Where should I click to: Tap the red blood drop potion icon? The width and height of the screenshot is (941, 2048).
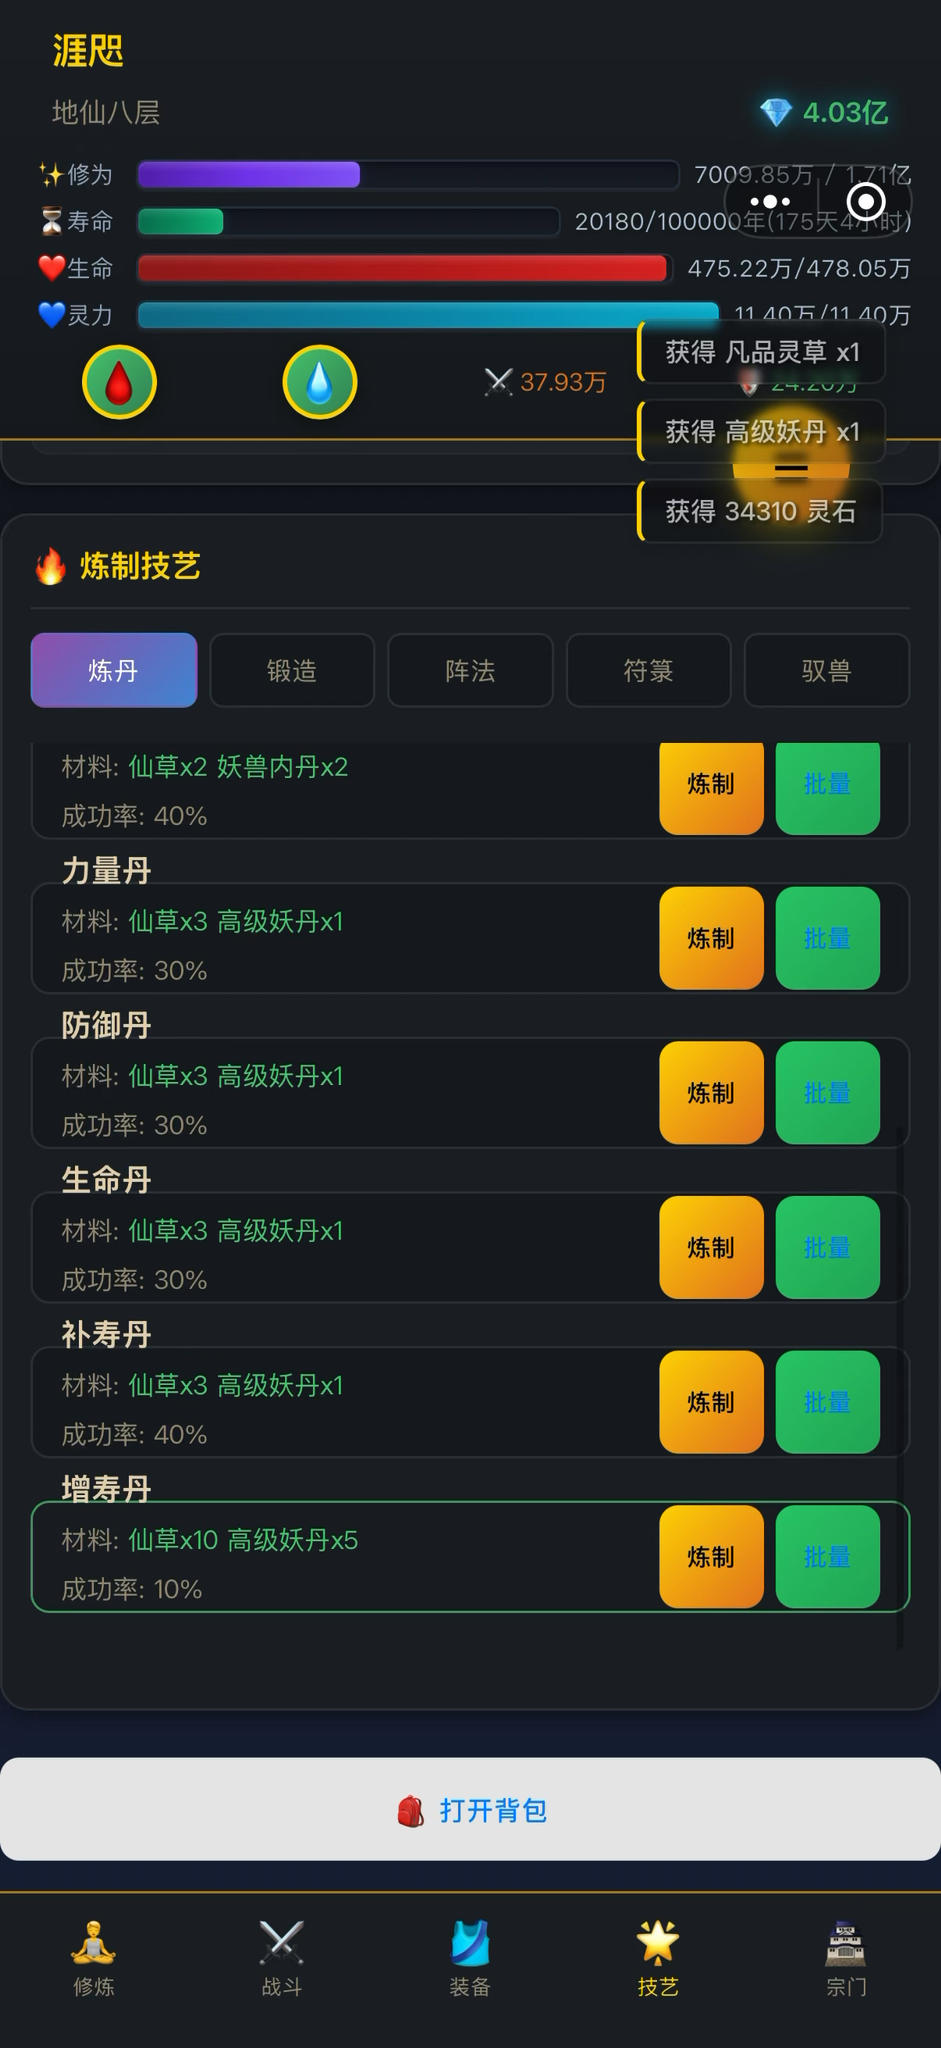[119, 382]
